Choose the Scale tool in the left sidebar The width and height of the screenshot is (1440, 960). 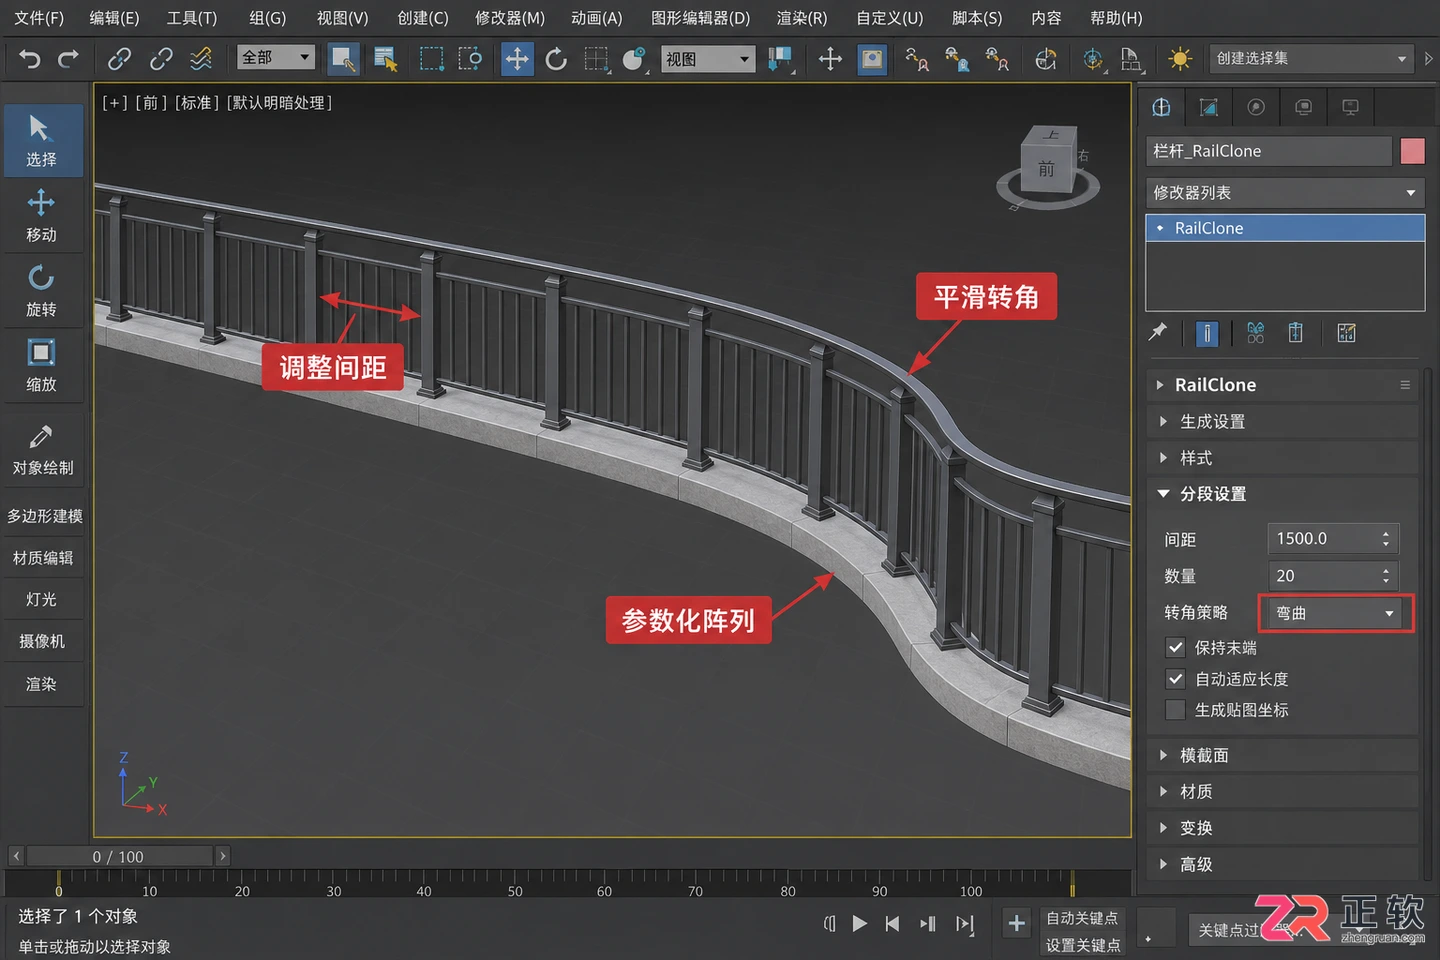click(x=42, y=366)
